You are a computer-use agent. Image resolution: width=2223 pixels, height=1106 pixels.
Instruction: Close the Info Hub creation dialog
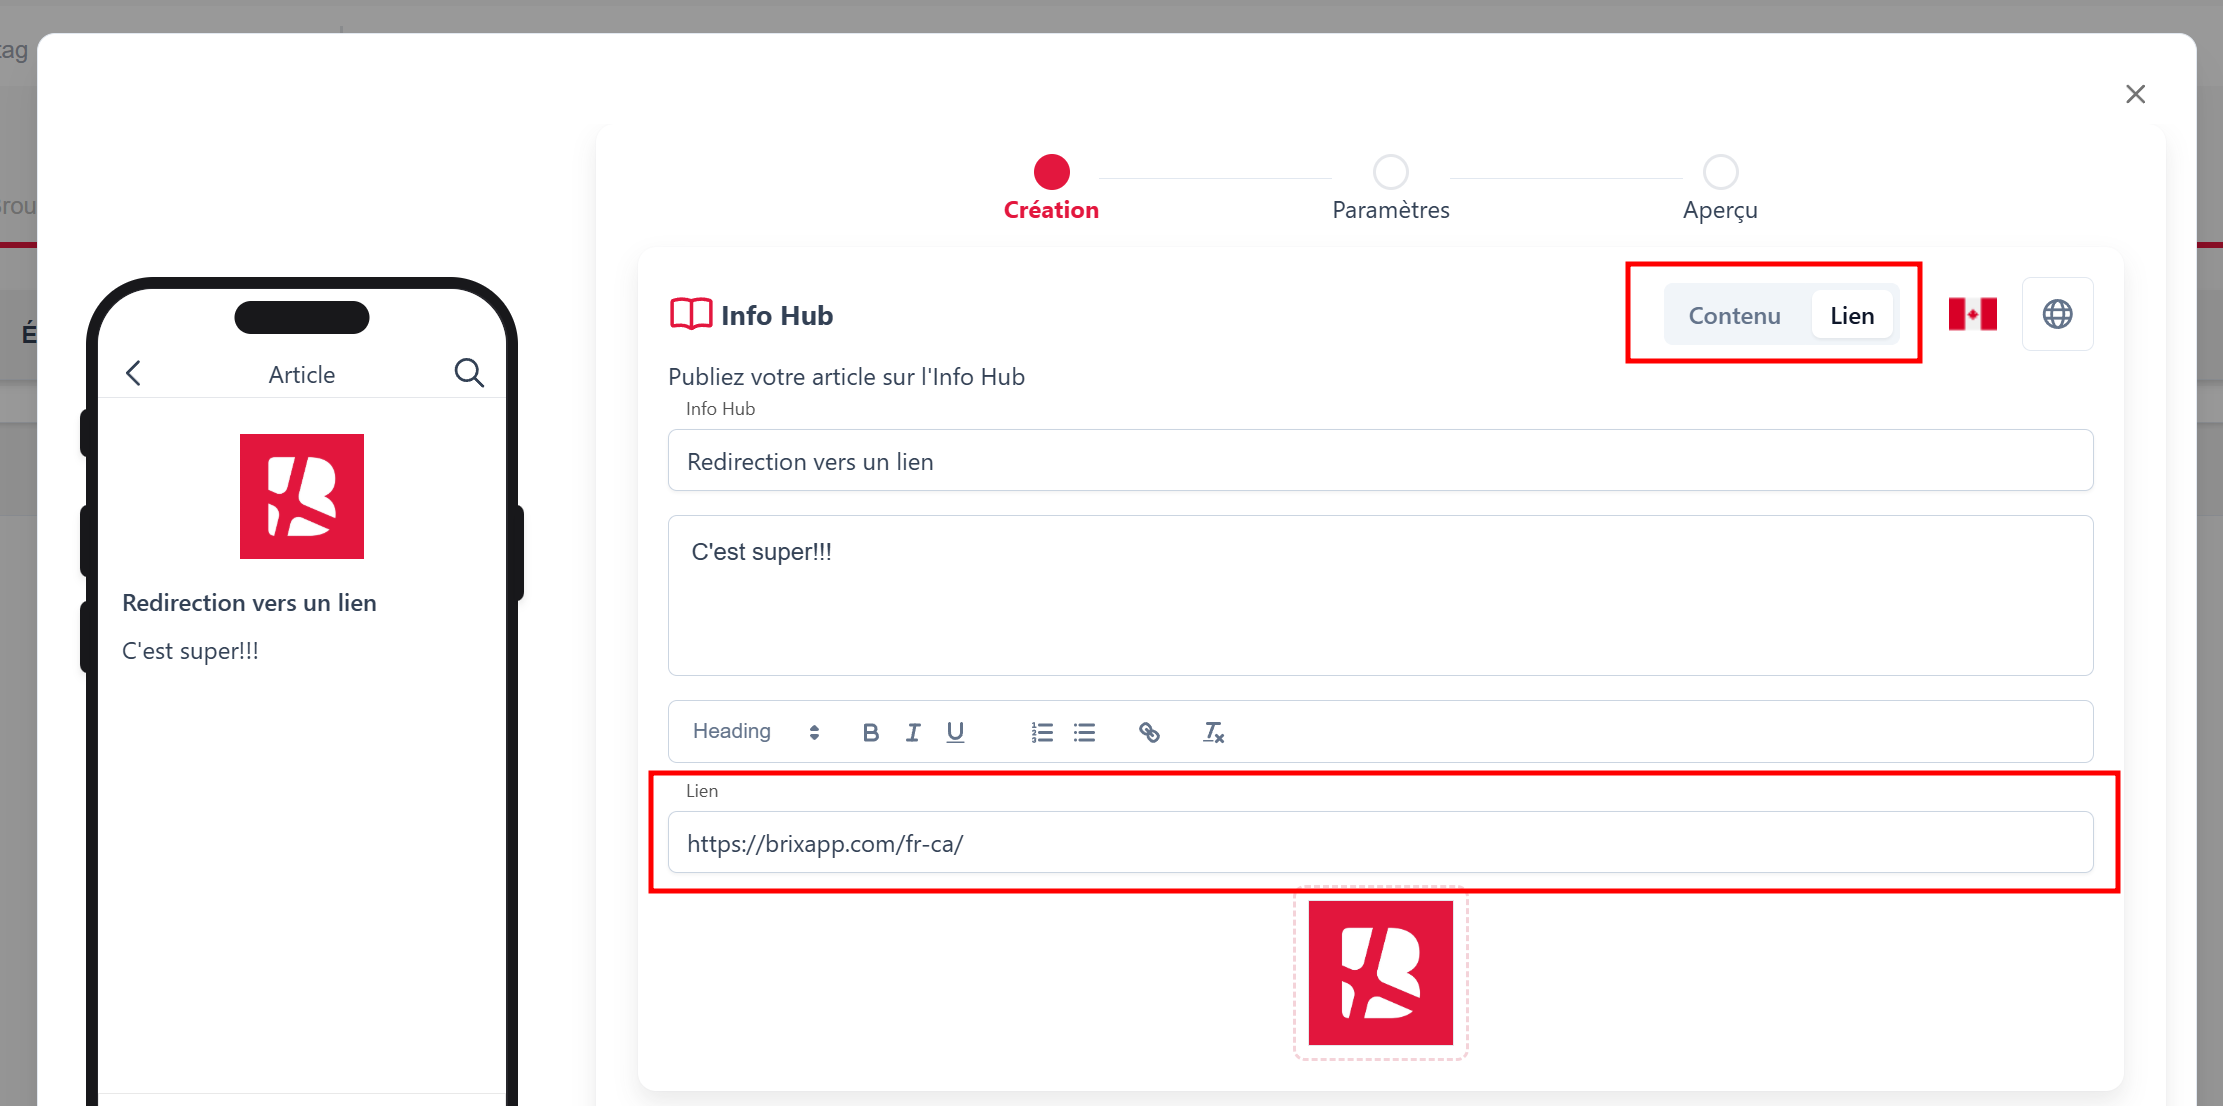[2135, 94]
